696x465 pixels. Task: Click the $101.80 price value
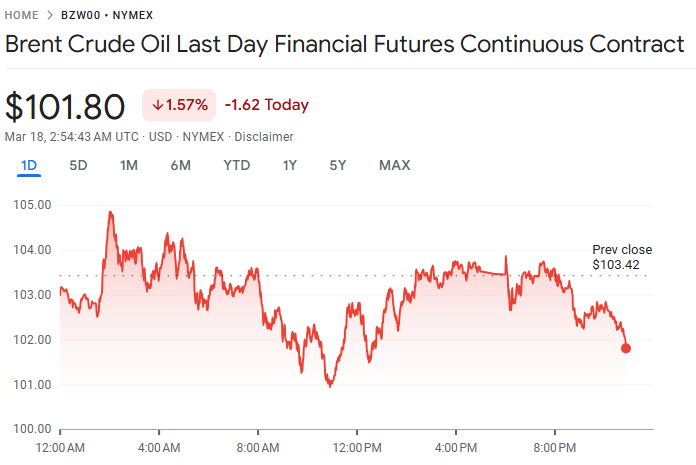65,106
